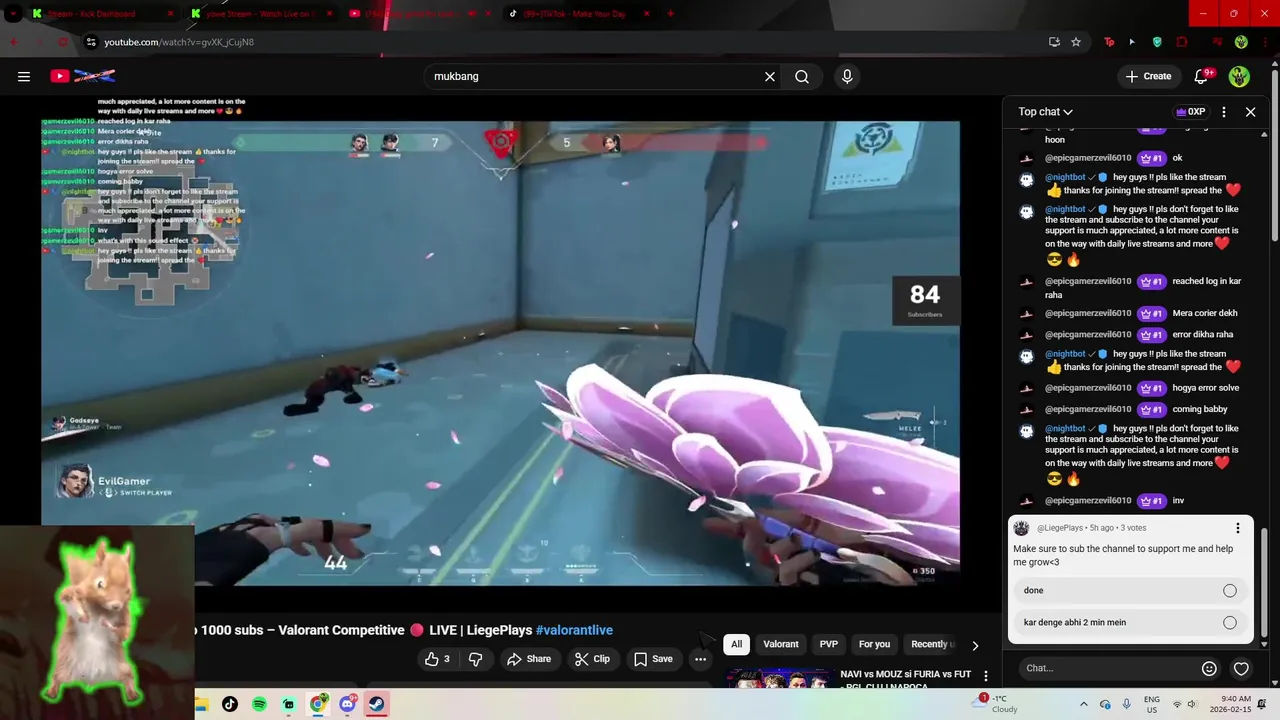Expand the Top chat dropdown
This screenshot has height=720, width=1280.
click(x=1046, y=112)
